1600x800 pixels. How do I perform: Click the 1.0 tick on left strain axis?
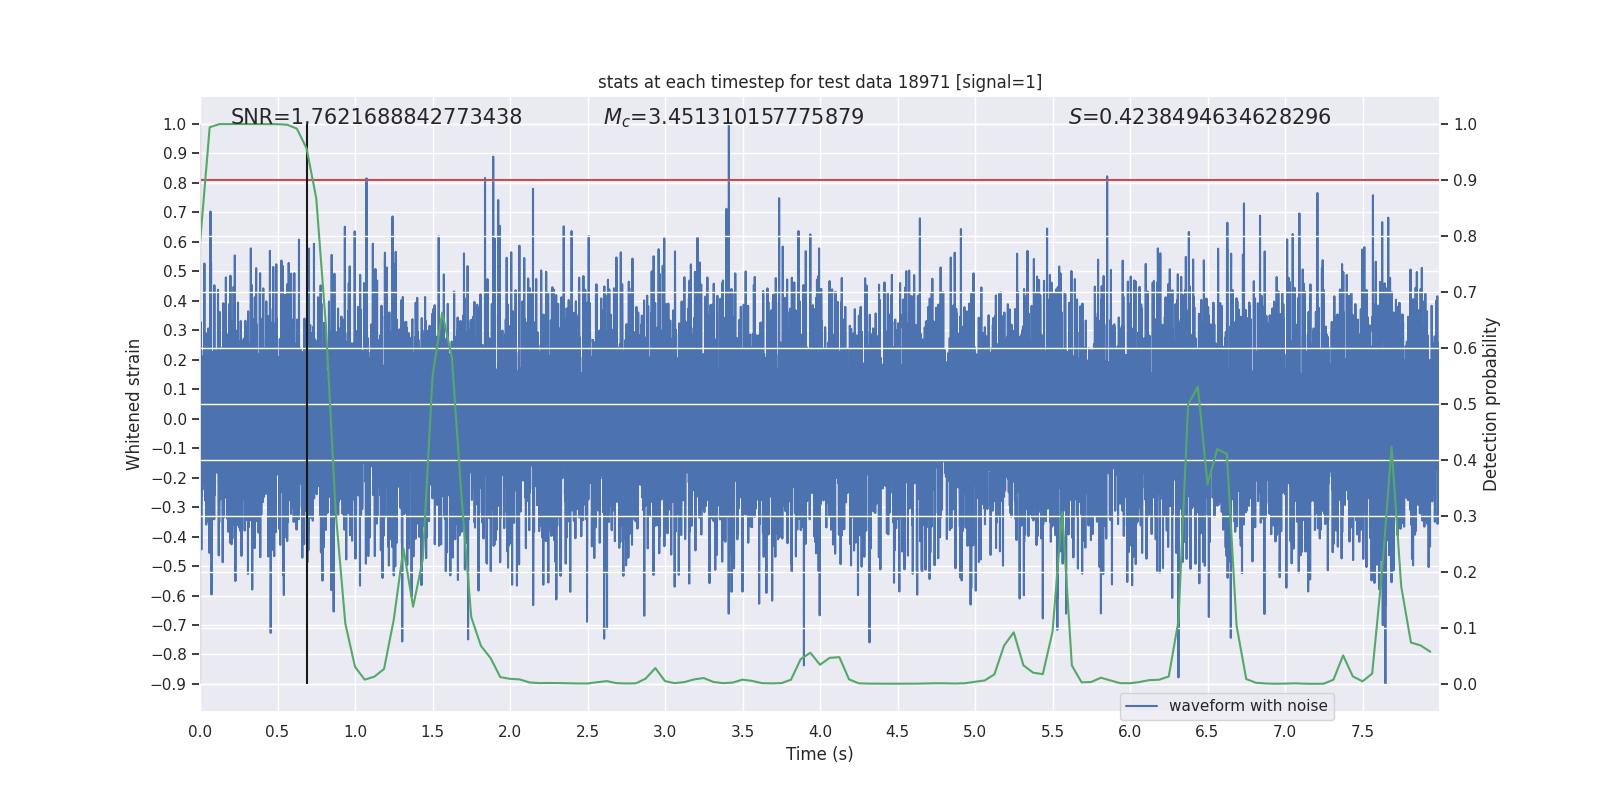[x=174, y=124]
